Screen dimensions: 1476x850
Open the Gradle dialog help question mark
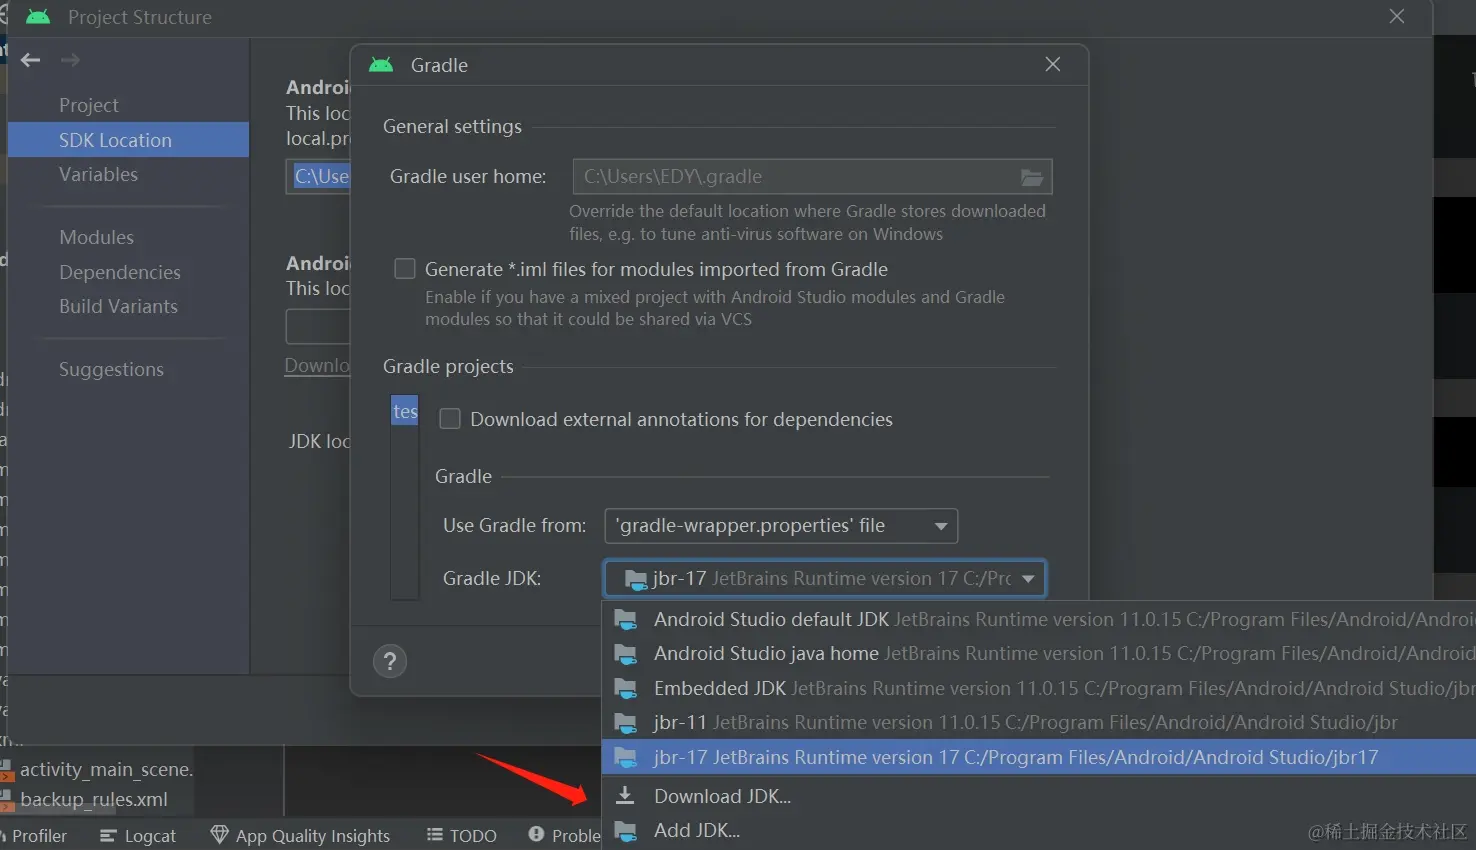point(390,661)
